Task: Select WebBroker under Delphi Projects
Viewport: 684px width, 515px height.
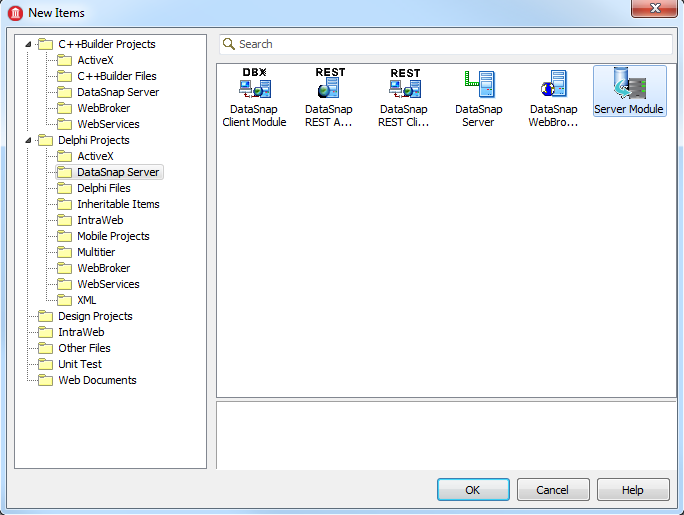Action: click(103, 268)
